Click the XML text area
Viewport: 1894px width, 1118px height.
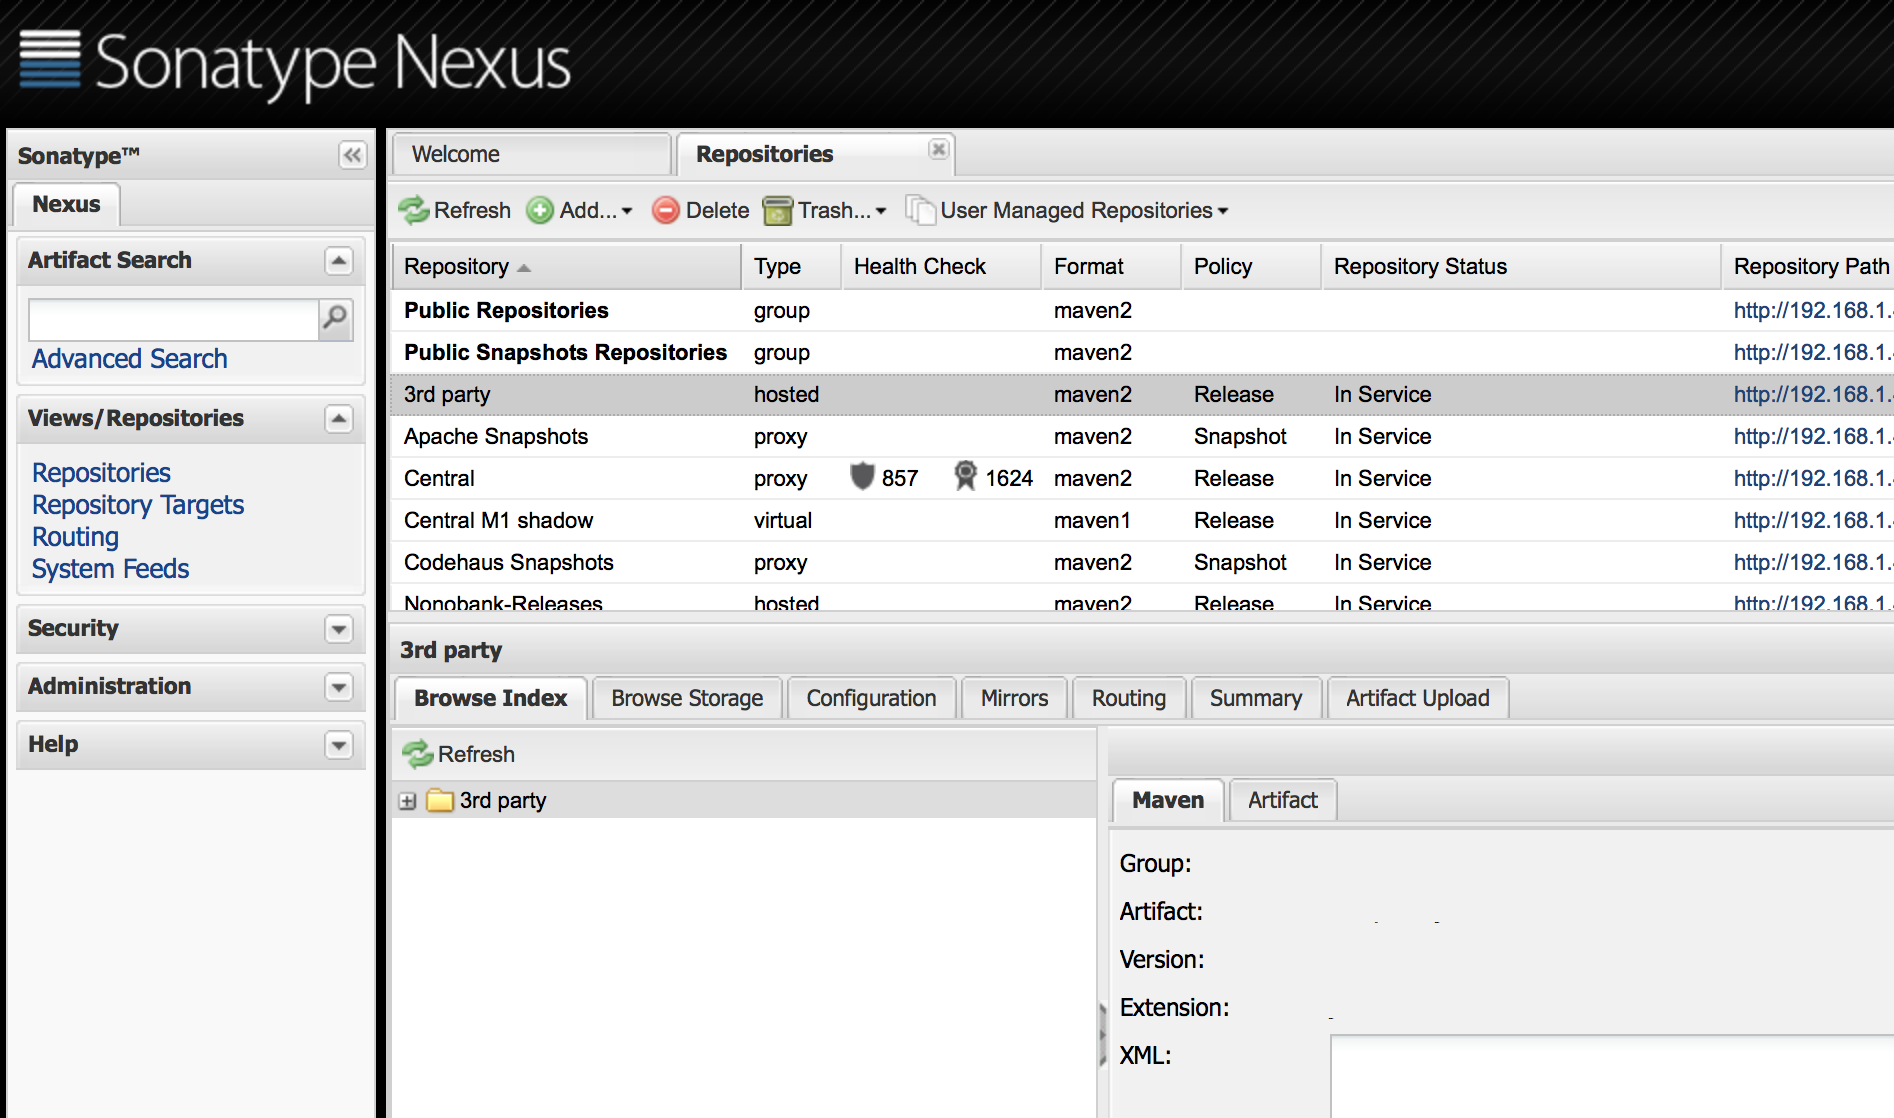click(1611, 1076)
